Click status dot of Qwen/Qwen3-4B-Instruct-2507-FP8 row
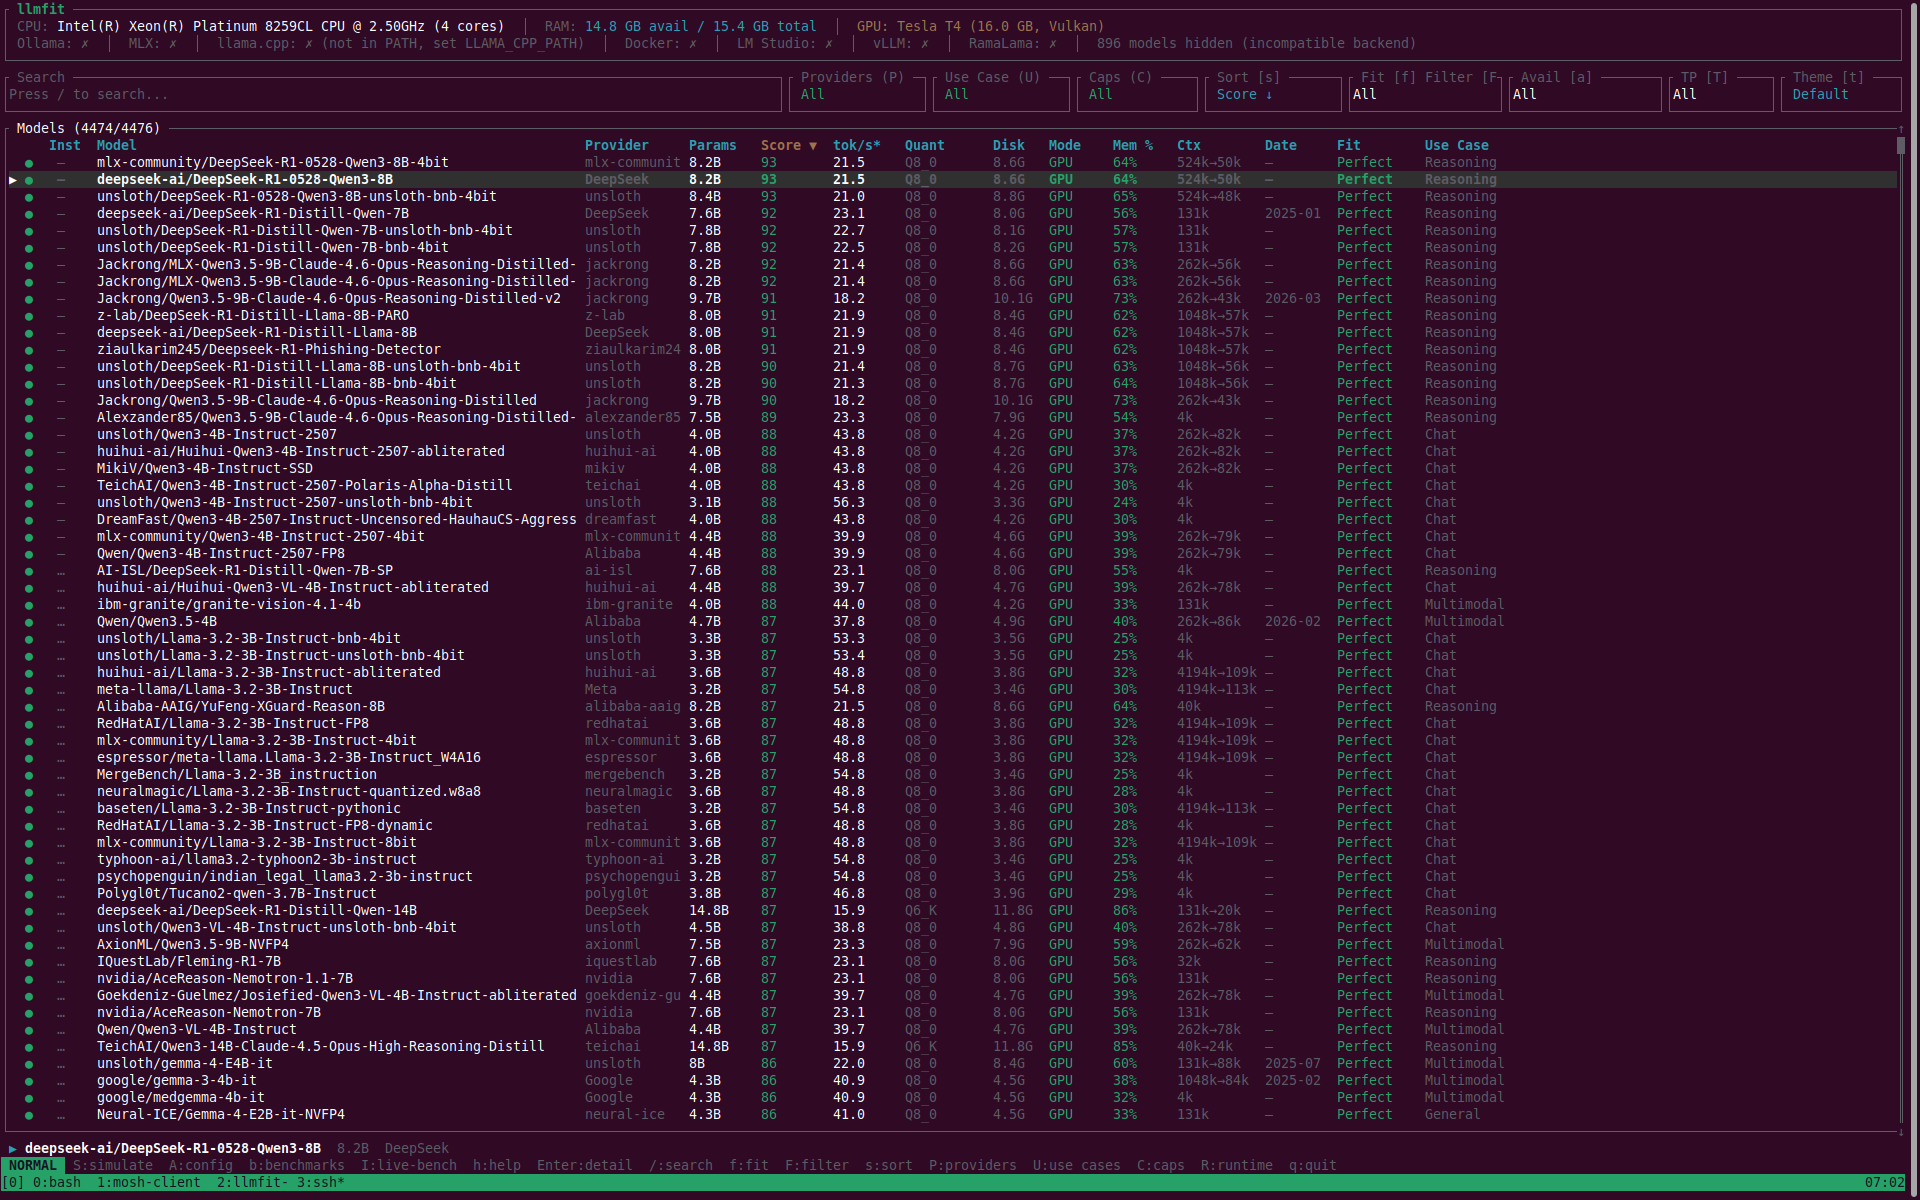This screenshot has width=1920, height=1200. pos(29,554)
